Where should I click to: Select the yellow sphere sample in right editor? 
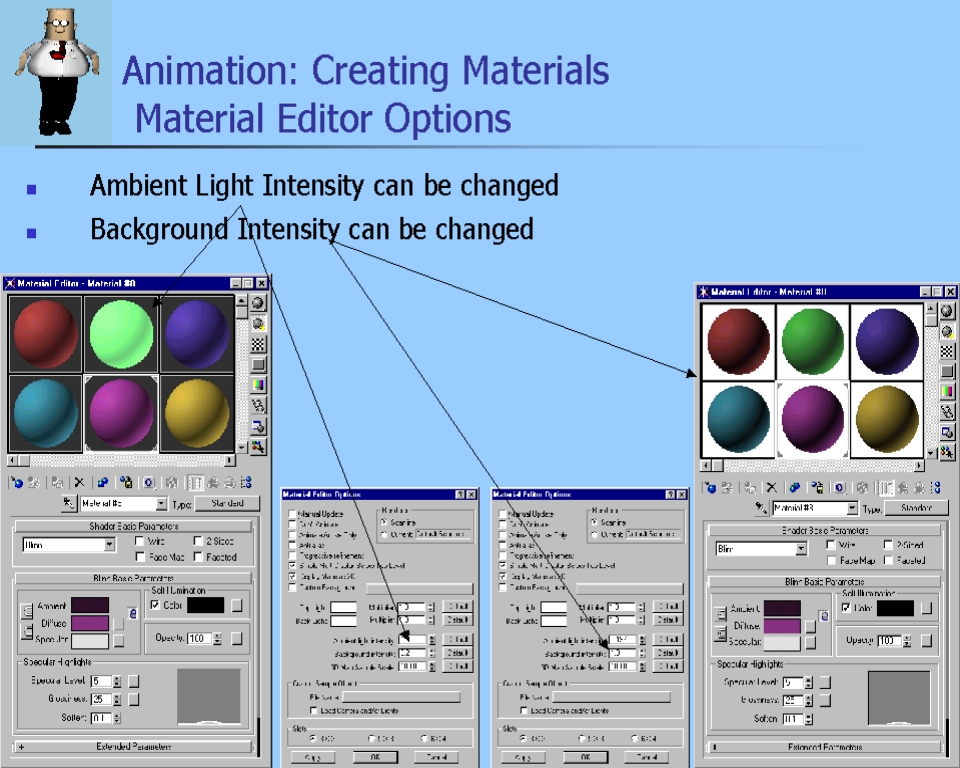click(886, 420)
